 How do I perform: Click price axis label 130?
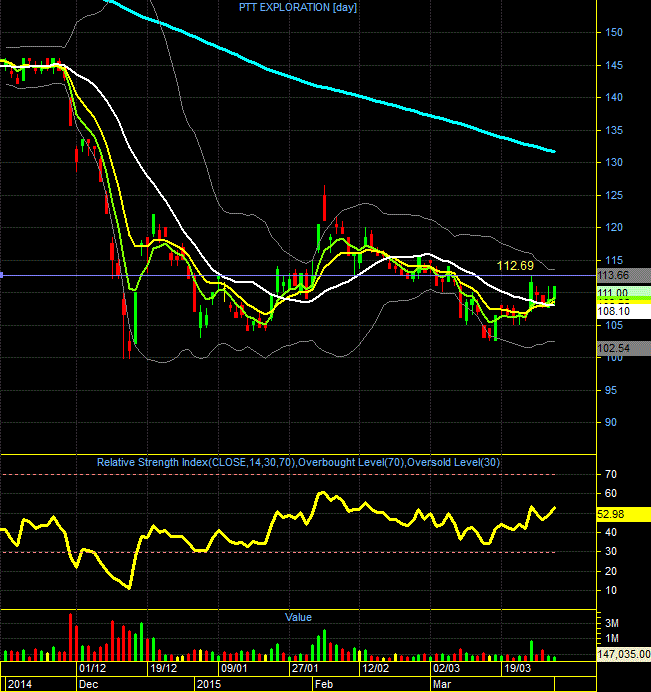[614, 162]
